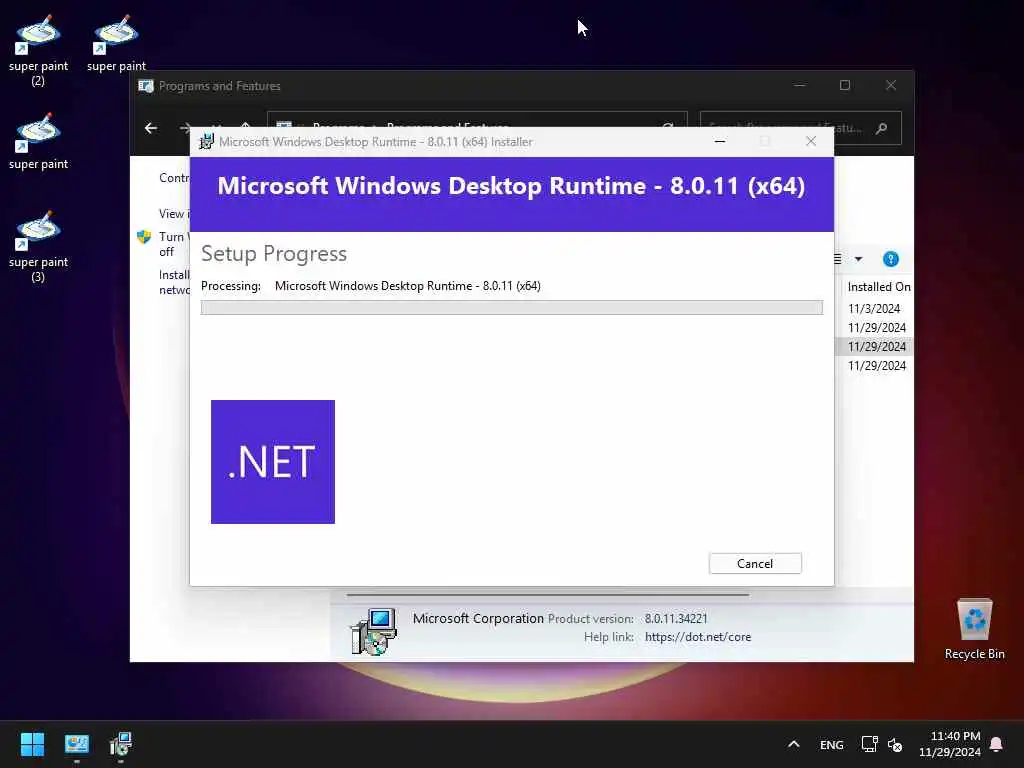Show hidden system tray icons
The image size is (1024, 768).
tap(793, 744)
